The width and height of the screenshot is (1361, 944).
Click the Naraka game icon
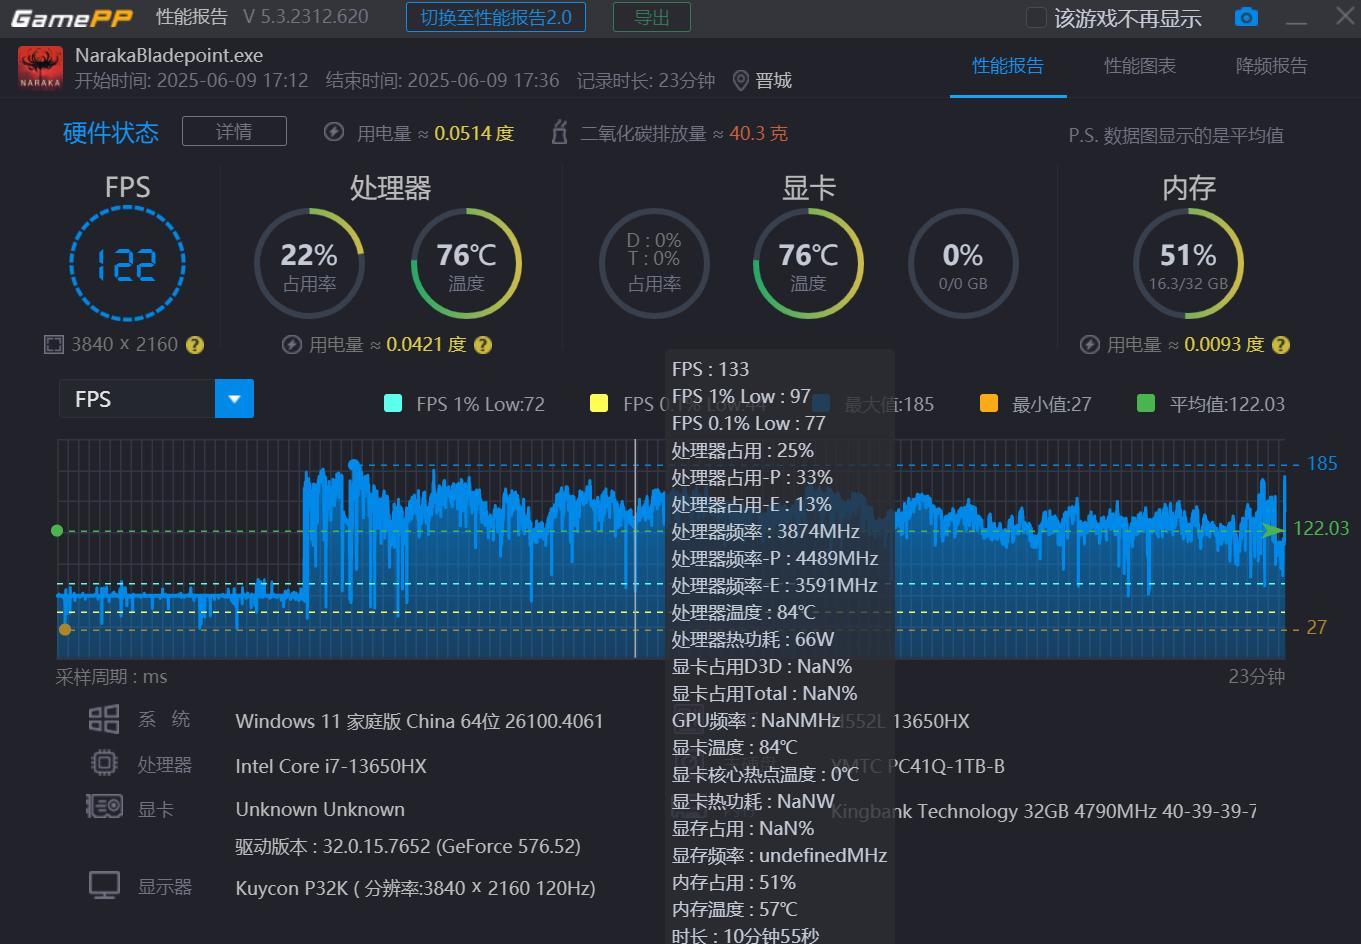pyautogui.click(x=40, y=67)
